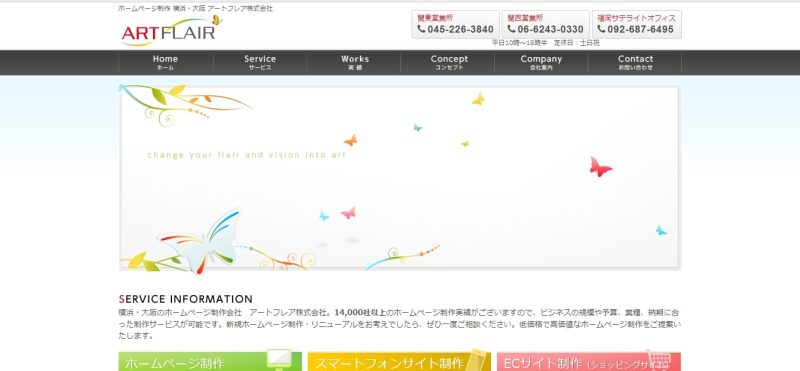Image resolution: width=800 pixels, height=371 pixels.
Task: Click the pink ECサイト制作 button
Action: pyautogui.click(x=589, y=361)
